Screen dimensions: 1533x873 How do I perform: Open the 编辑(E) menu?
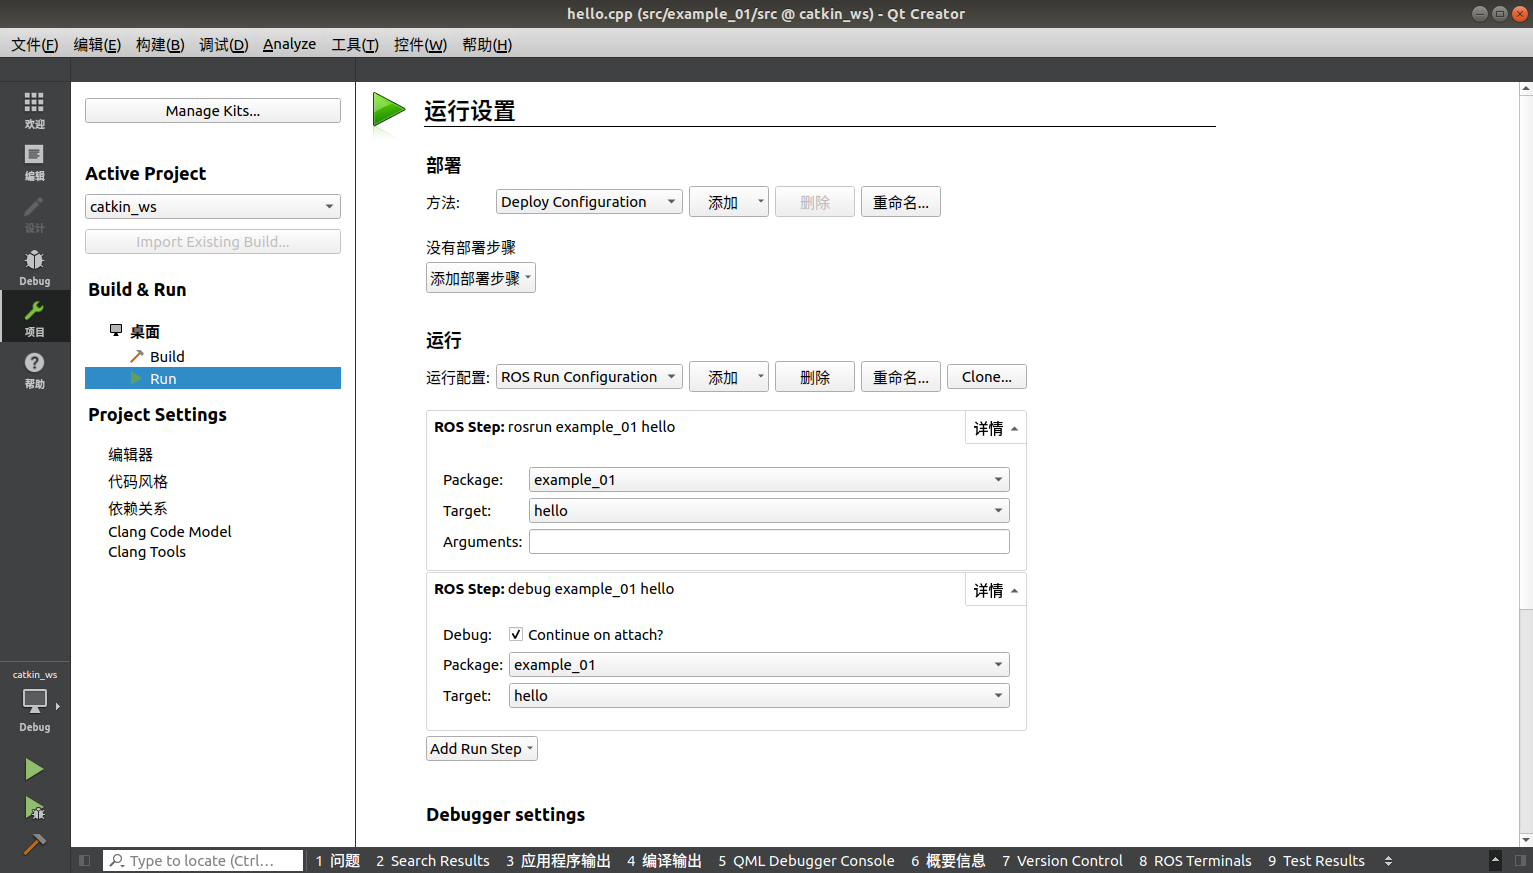97,44
